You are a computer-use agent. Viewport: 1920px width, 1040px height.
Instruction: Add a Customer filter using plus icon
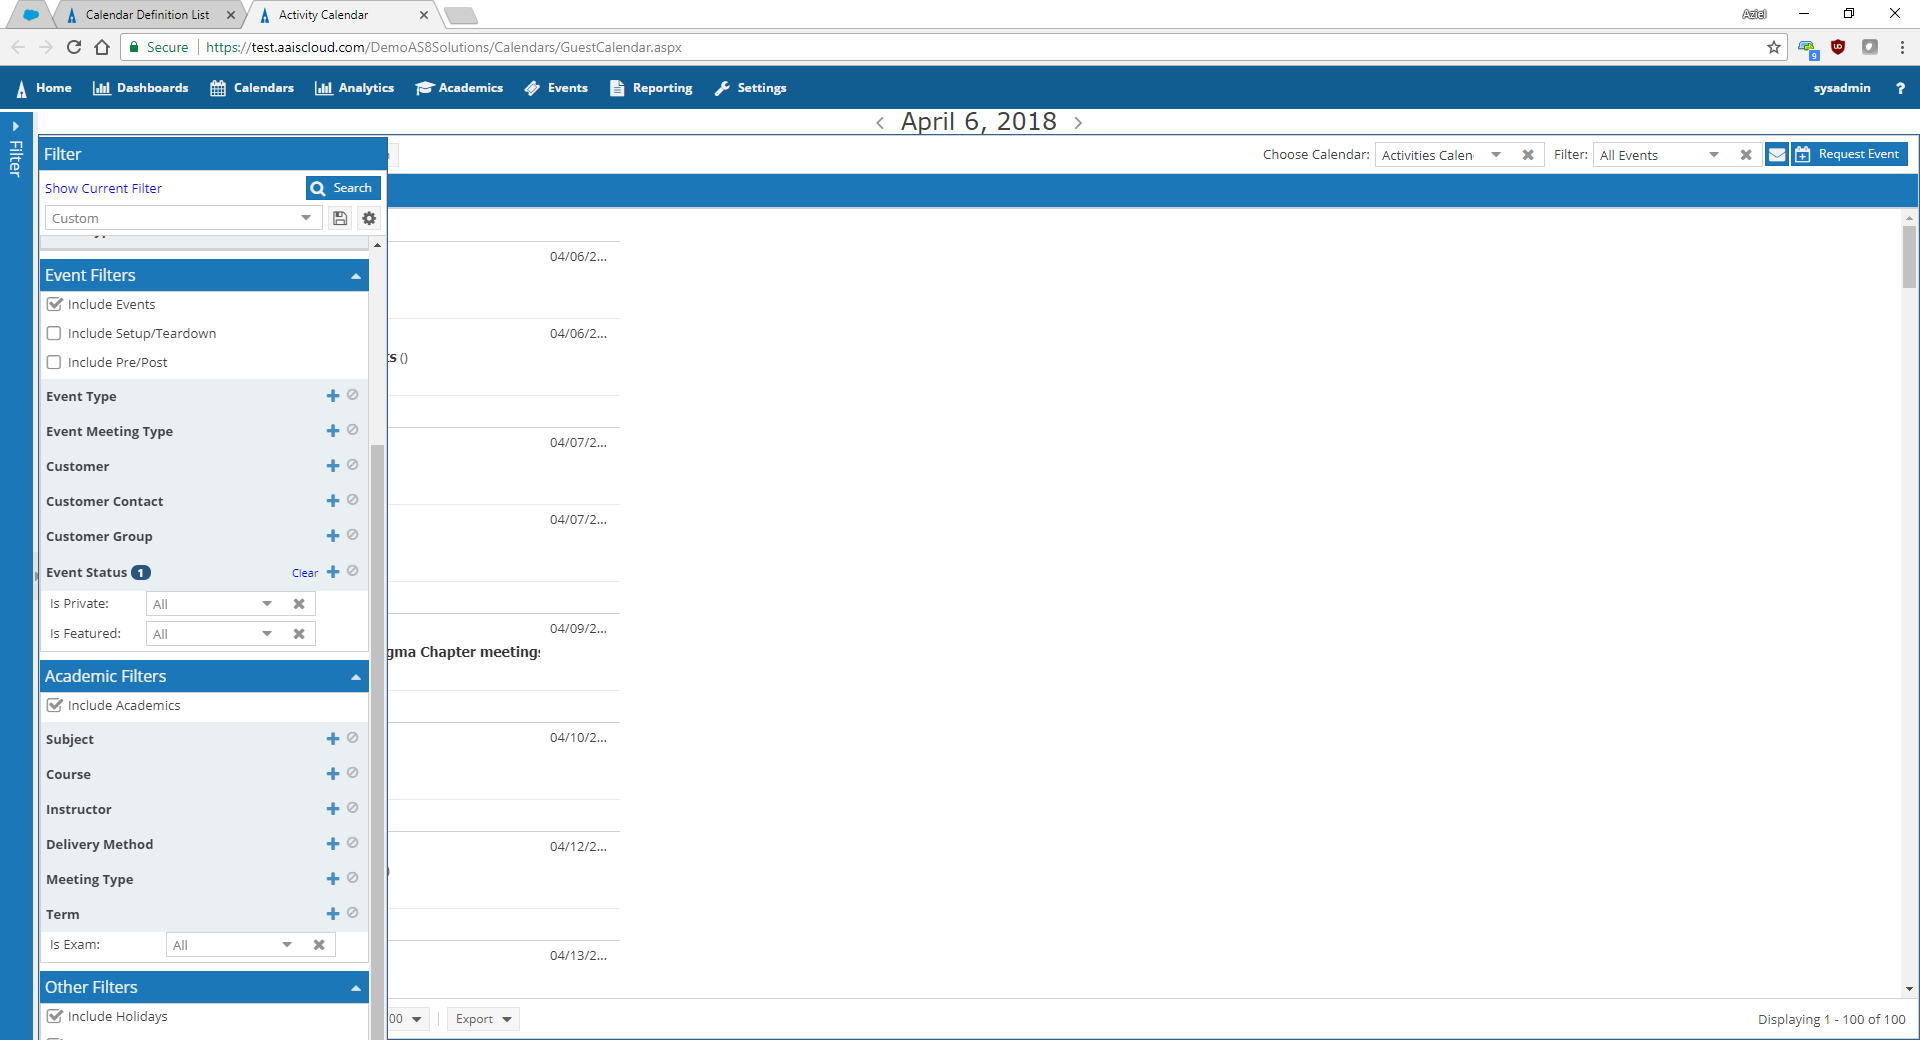click(x=333, y=466)
